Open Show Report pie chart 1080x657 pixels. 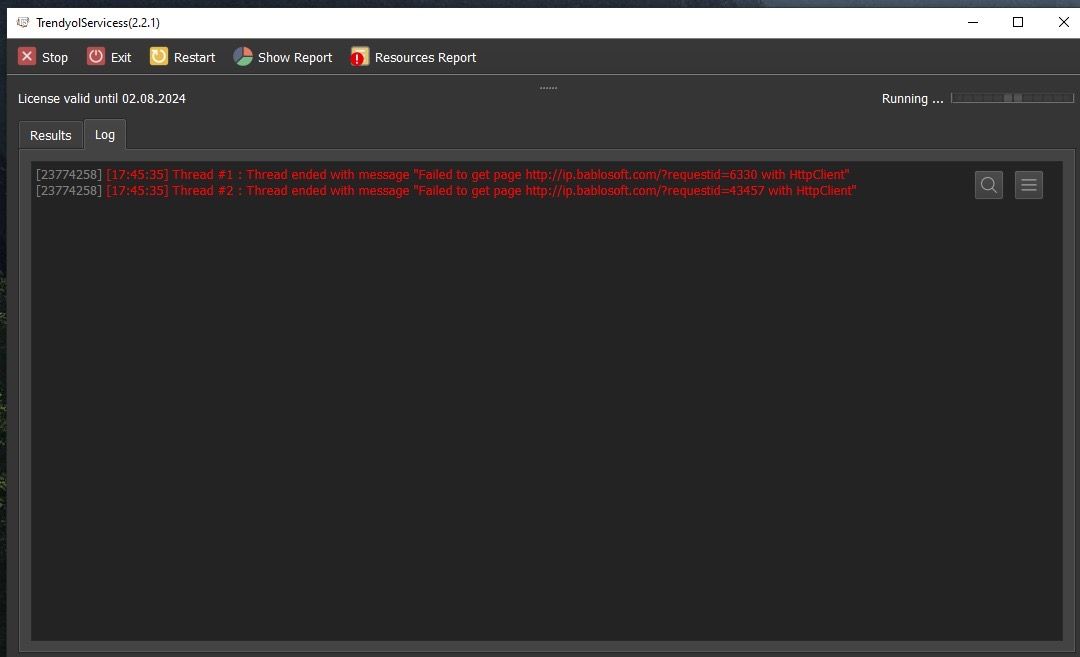pyautogui.click(x=283, y=57)
